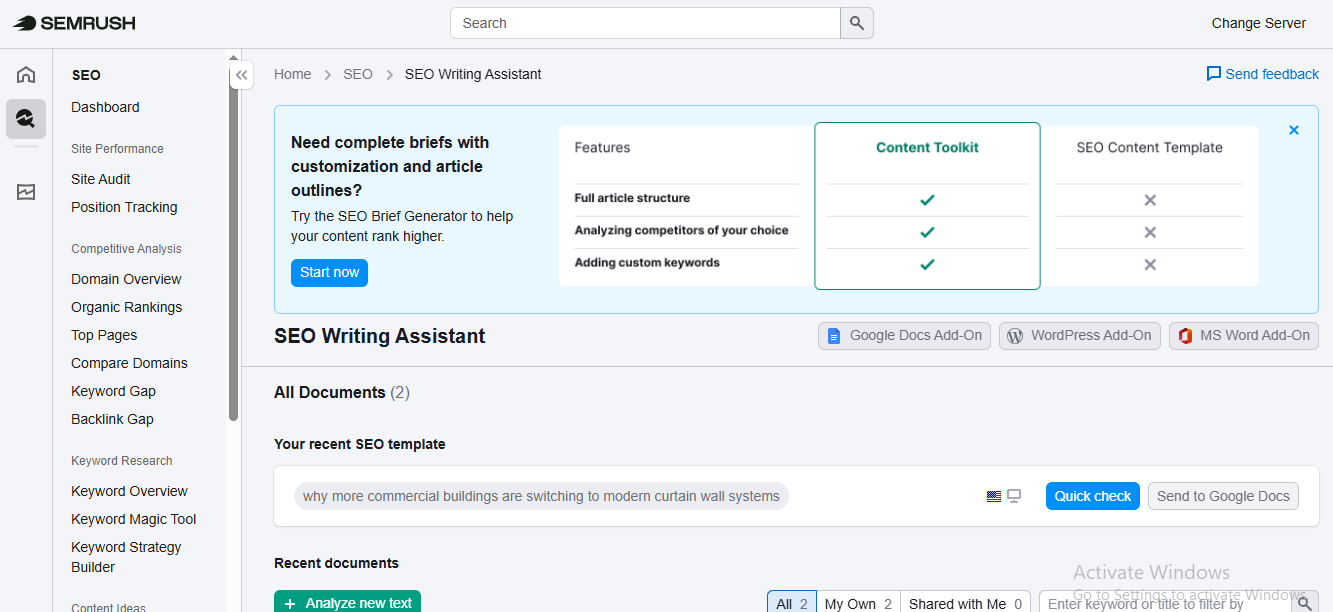Select the Shared with Me tab
This screenshot has height=612, width=1333.
point(965,603)
